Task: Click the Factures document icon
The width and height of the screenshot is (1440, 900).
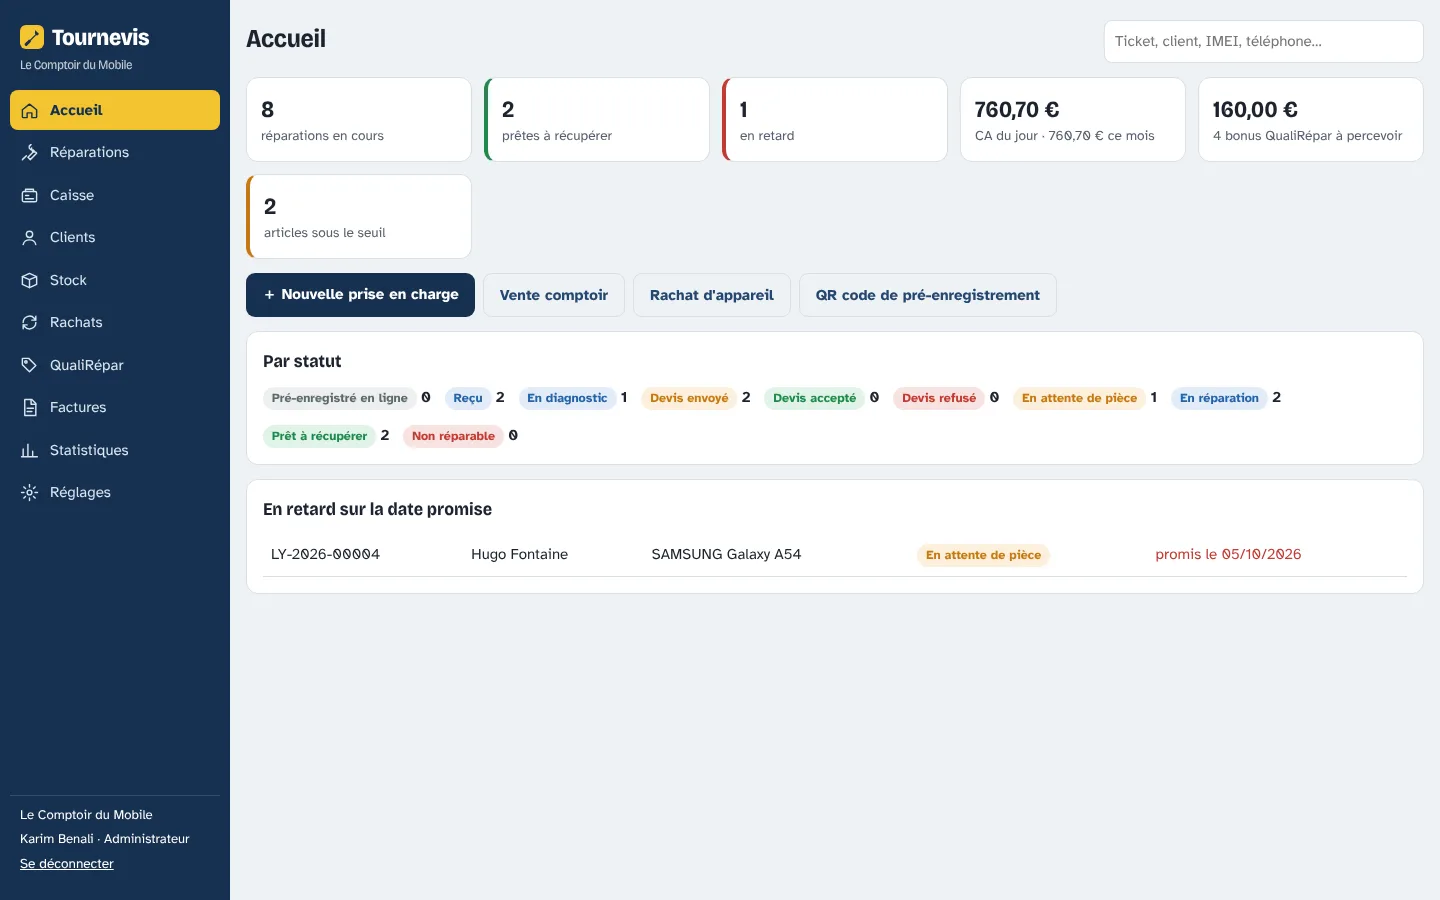Action: tap(30, 408)
